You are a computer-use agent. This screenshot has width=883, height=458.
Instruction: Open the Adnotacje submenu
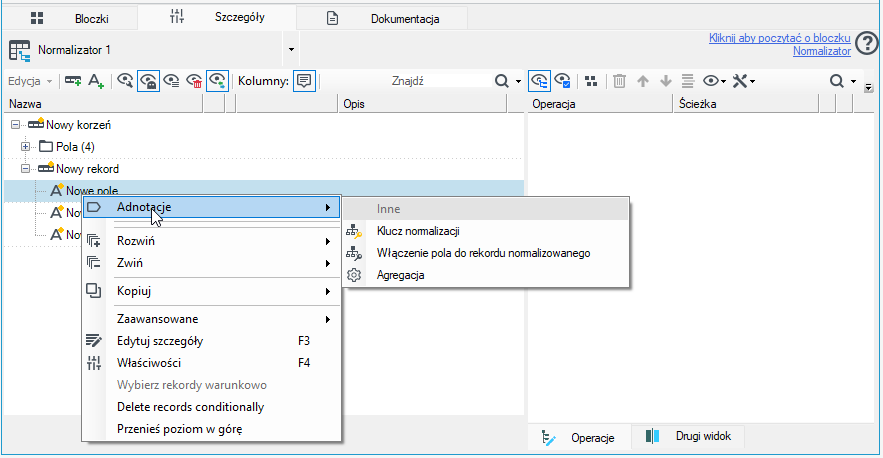(212, 207)
